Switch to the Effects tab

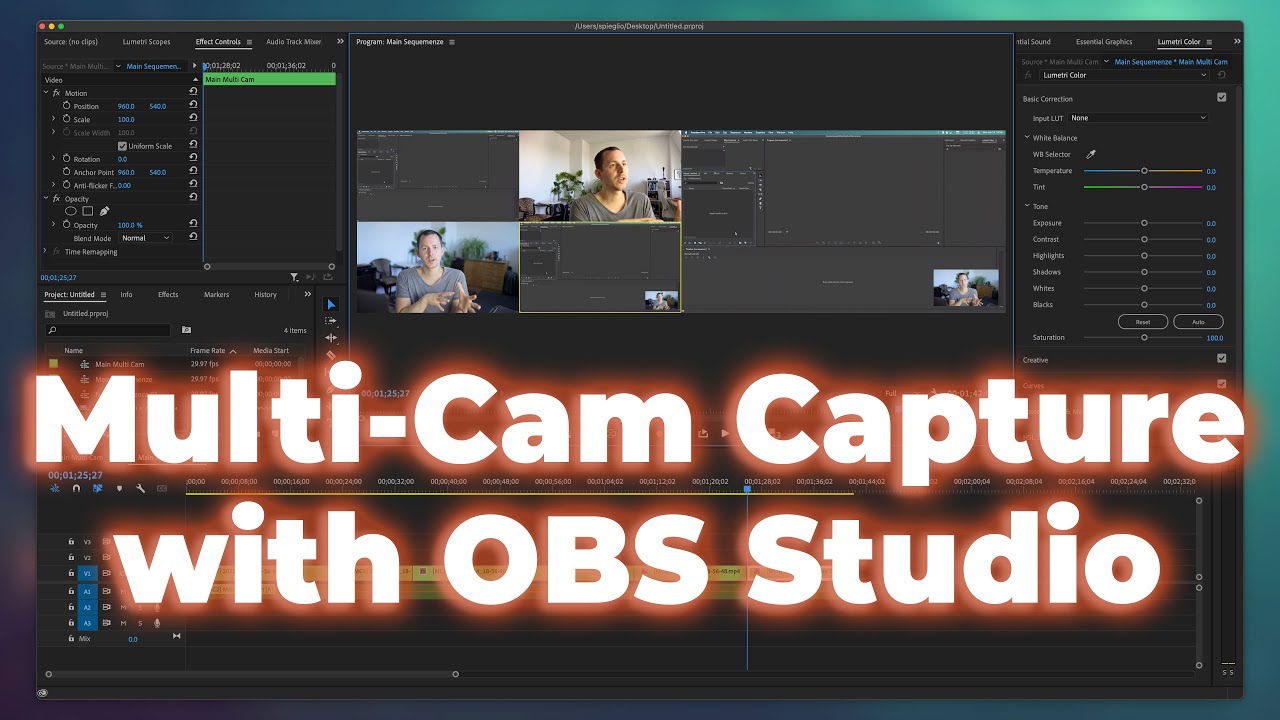pyautogui.click(x=168, y=295)
